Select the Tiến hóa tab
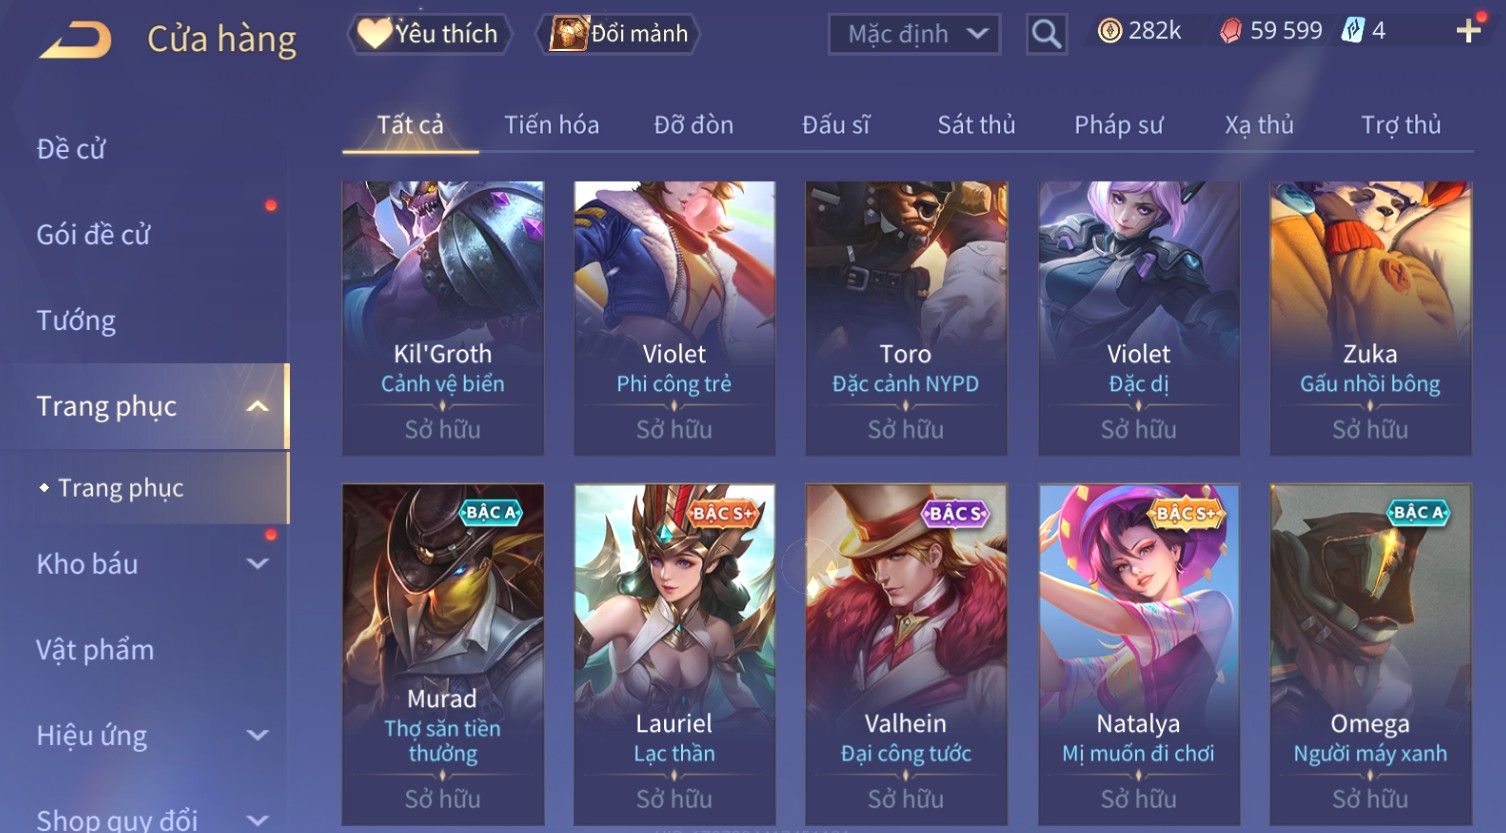1506x833 pixels. pyautogui.click(x=551, y=125)
